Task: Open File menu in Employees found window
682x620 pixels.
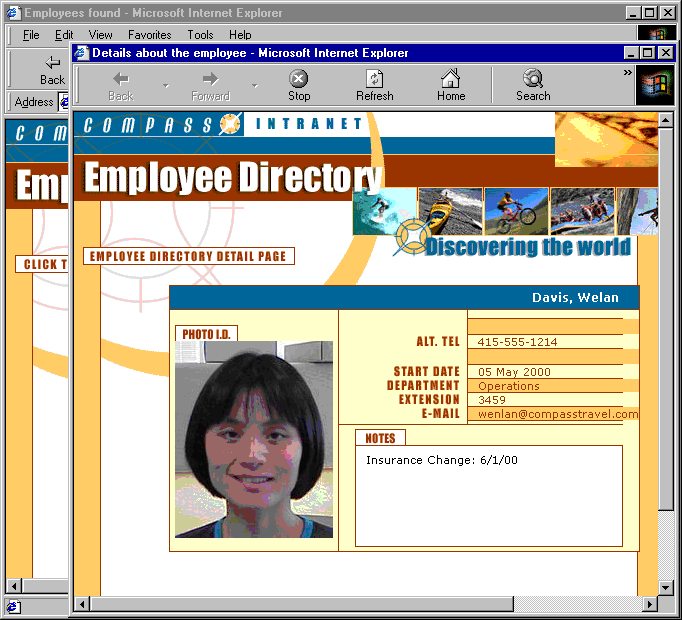Action: pos(31,34)
